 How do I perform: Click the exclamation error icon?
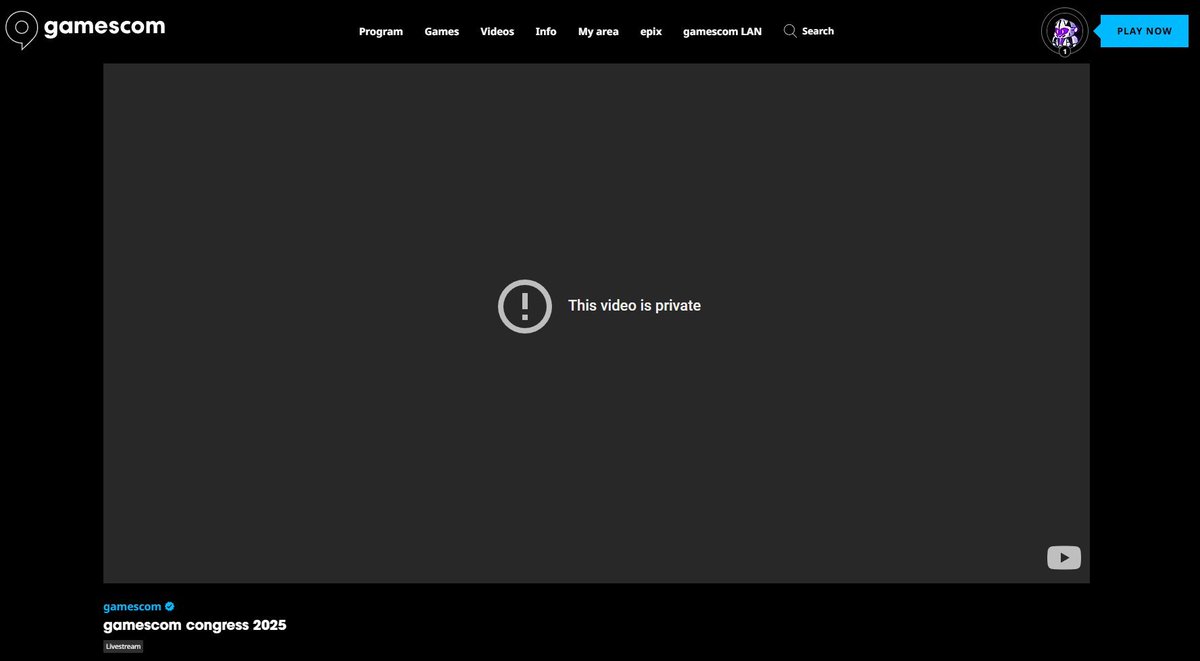(x=525, y=306)
